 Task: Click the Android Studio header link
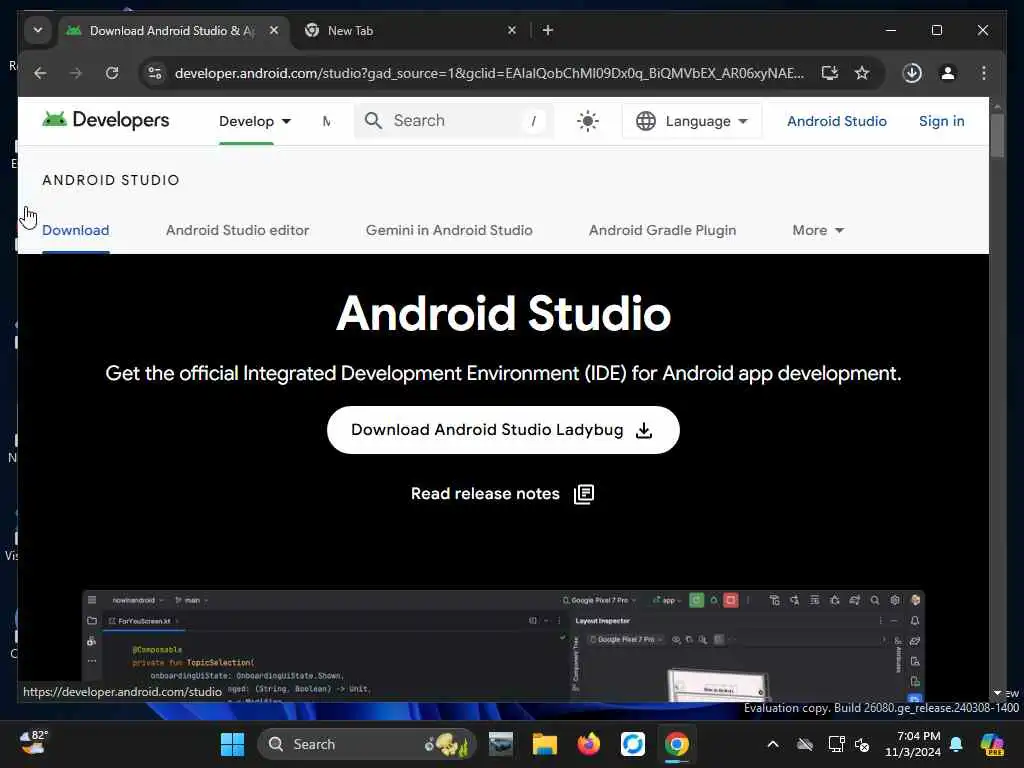(x=837, y=121)
